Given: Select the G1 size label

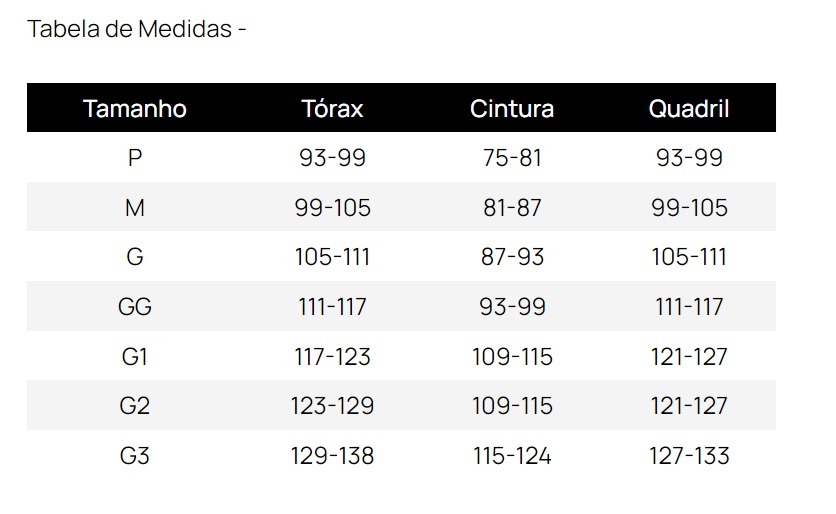Looking at the screenshot, I should (x=135, y=357).
